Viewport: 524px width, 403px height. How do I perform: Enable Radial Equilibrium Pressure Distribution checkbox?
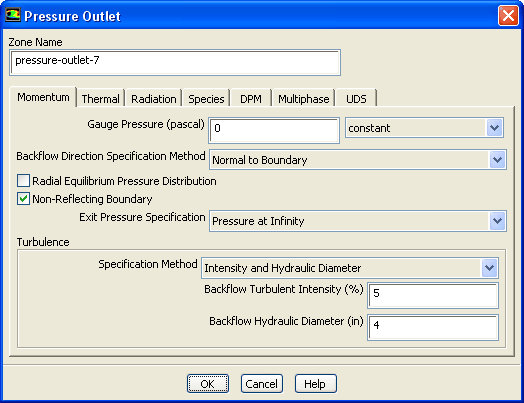click(23, 181)
